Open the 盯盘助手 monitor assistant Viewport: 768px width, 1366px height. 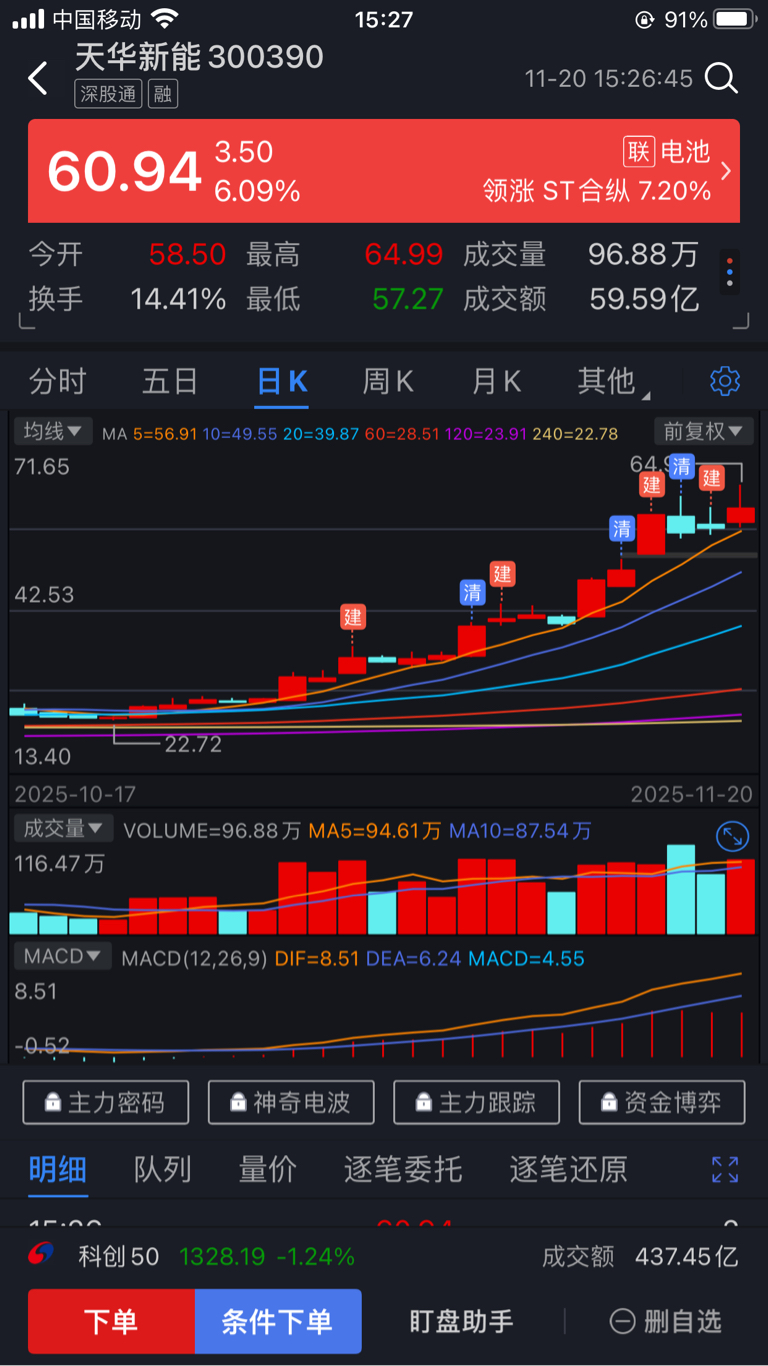point(462,1321)
